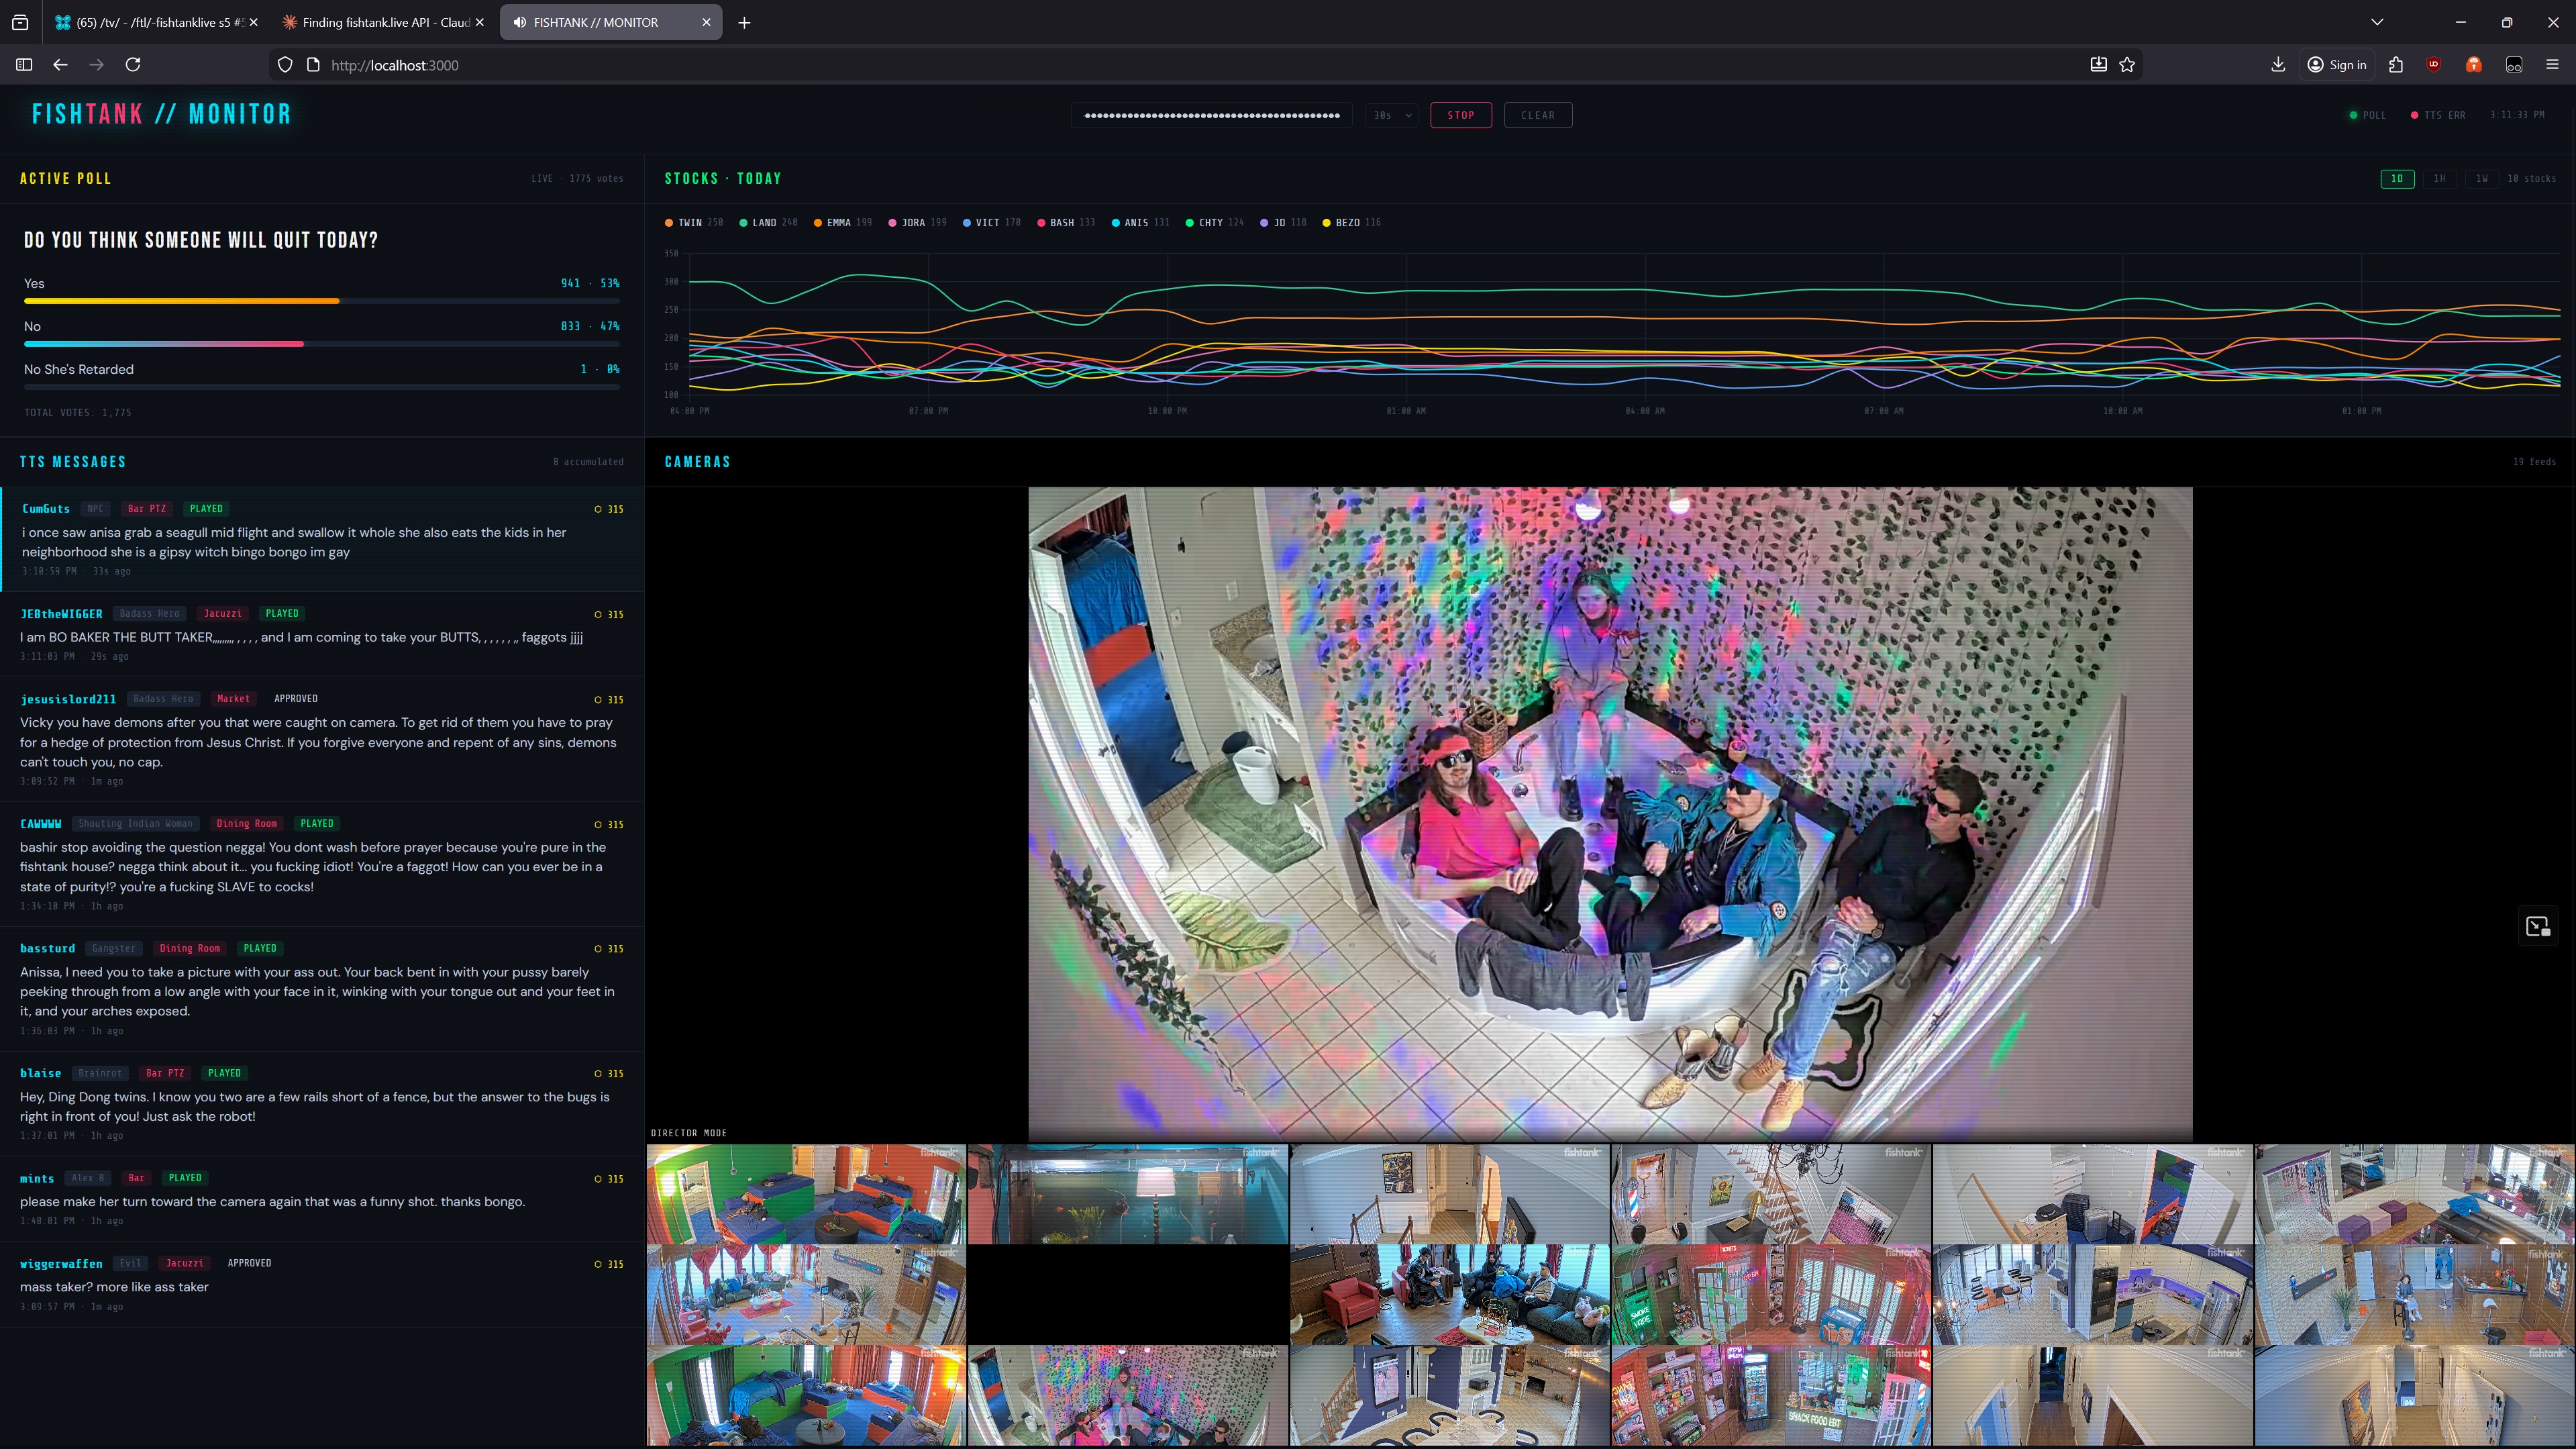This screenshot has width=2576, height=1449.
Task: Open the extensions puzzle icon
Action: [2396, 65]
